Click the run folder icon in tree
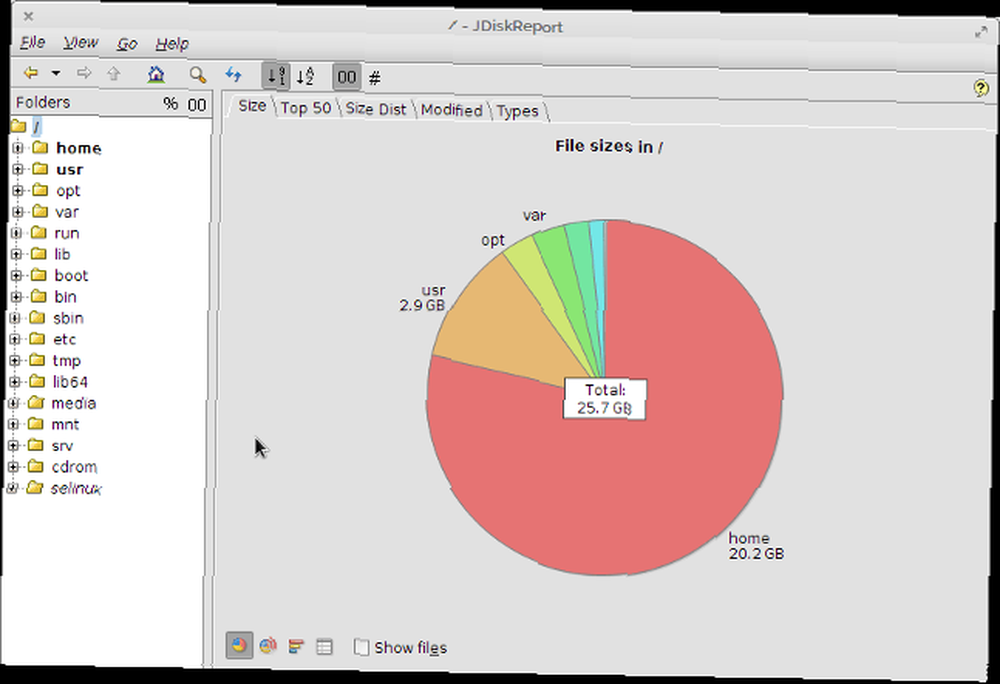Image resolution: width=1000 pixels, height=684 pixels. [x=39, y=232]
